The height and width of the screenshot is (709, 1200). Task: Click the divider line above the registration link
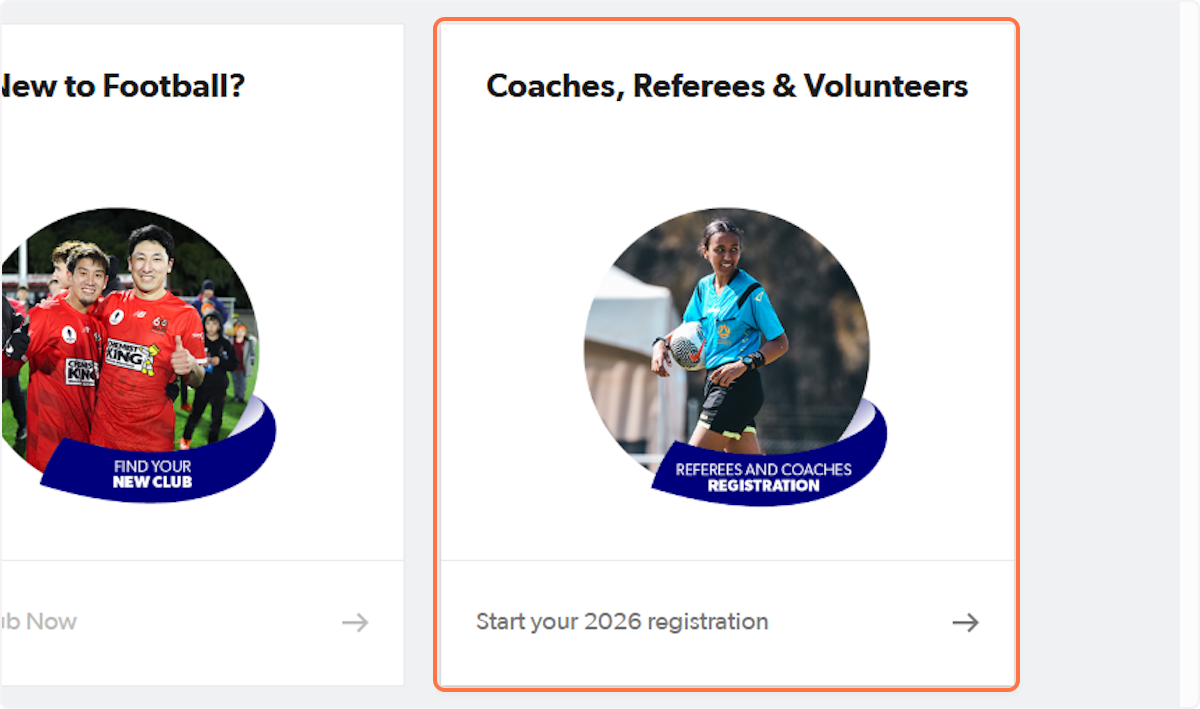[x=726, y=562]
